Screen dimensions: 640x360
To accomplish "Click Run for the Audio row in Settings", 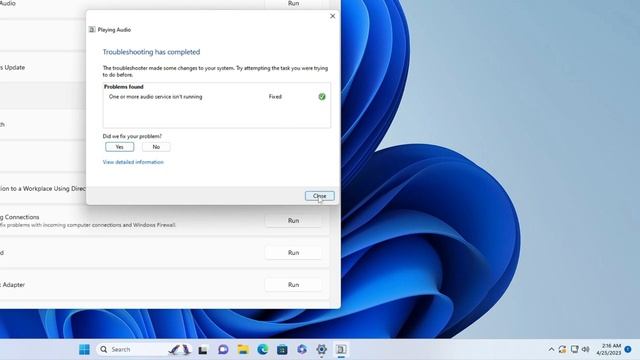I will point(293,3).
